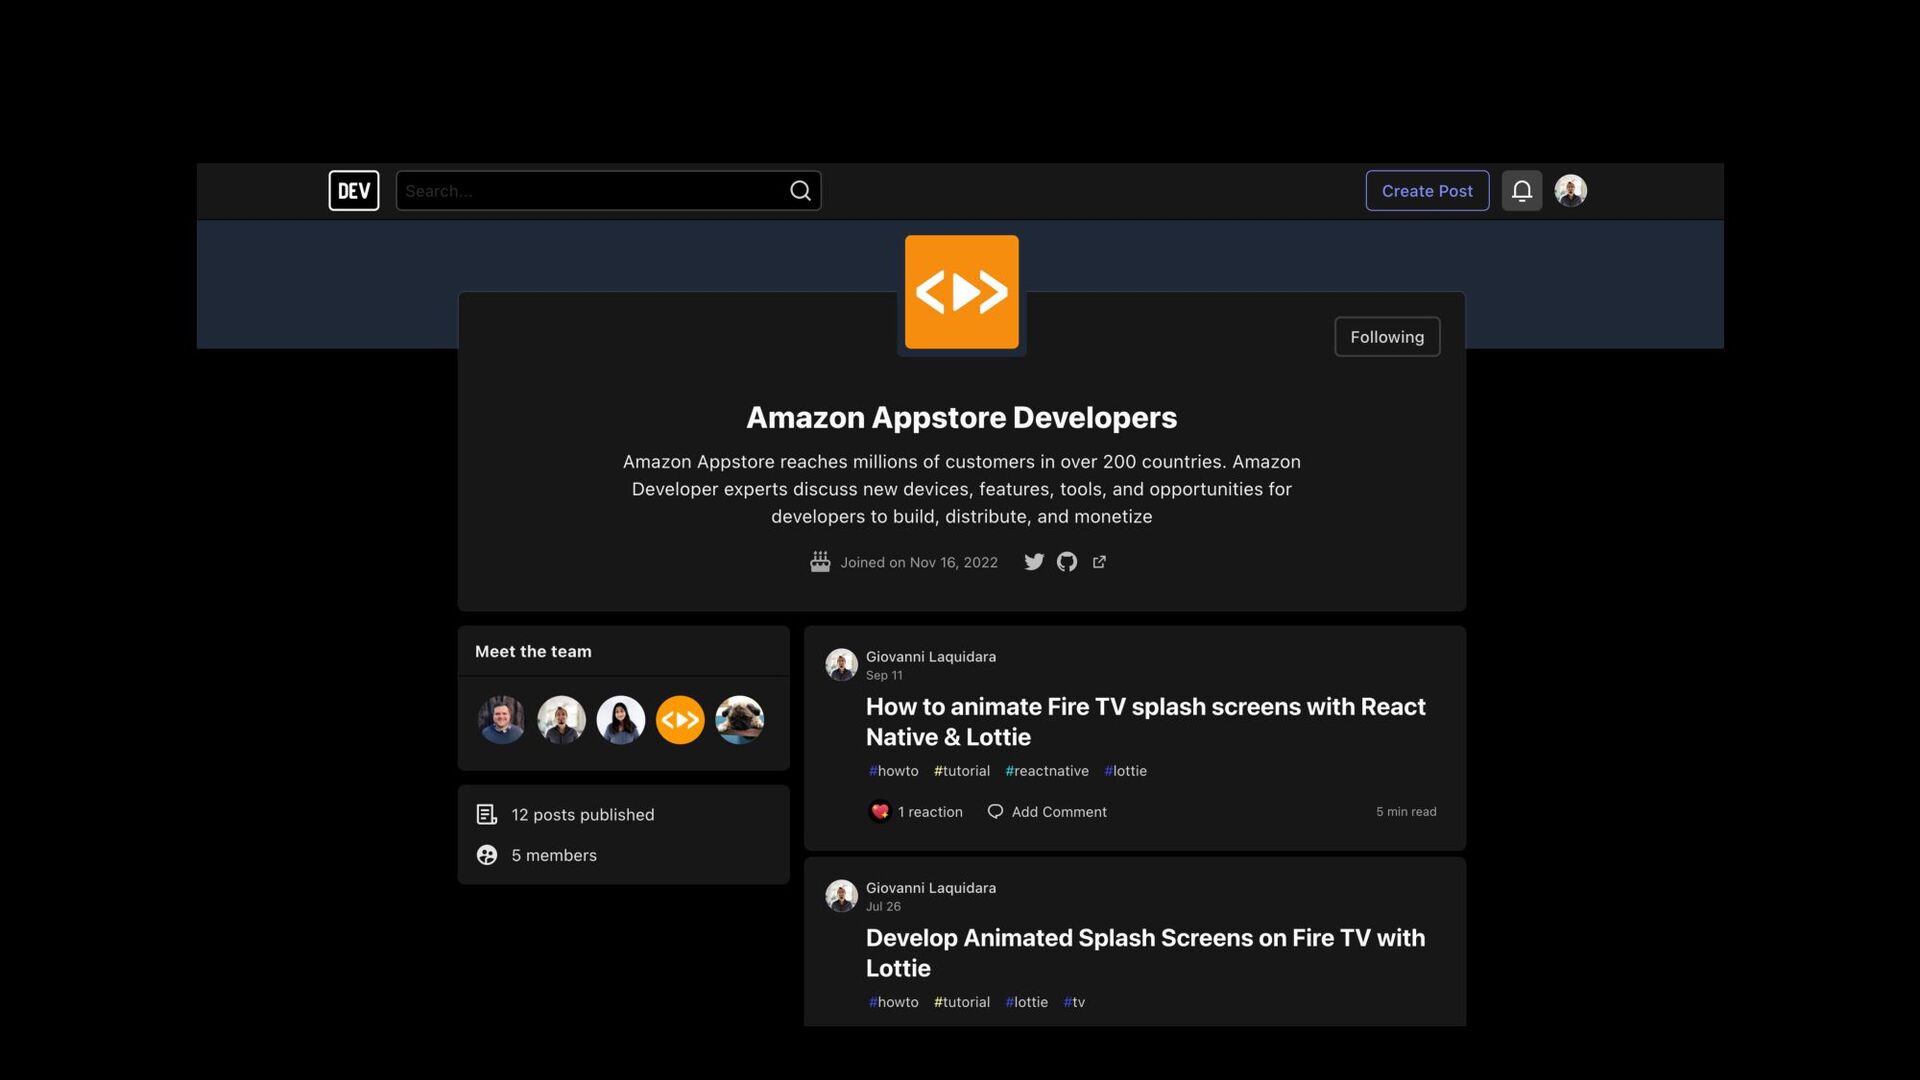Click the 12 posts published text
The height and width of the screenshot is (1080, 1920).
[583, 815]
